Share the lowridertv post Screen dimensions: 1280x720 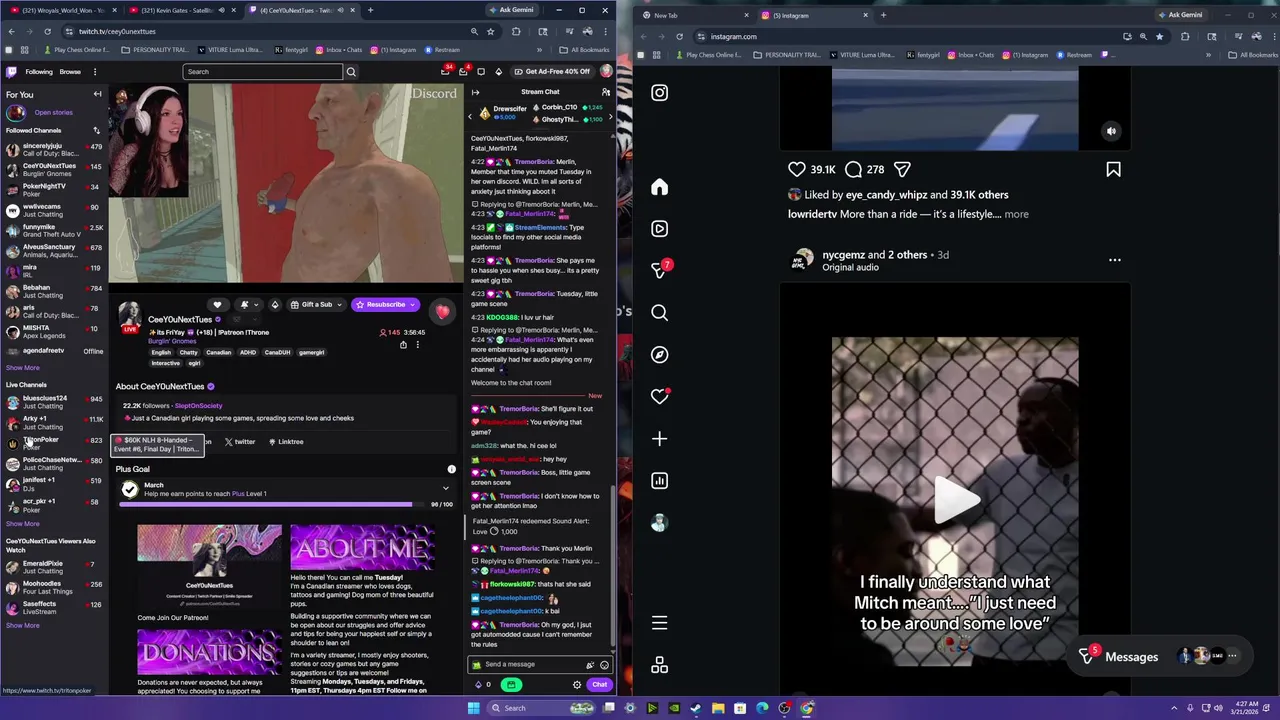[902, 170]
